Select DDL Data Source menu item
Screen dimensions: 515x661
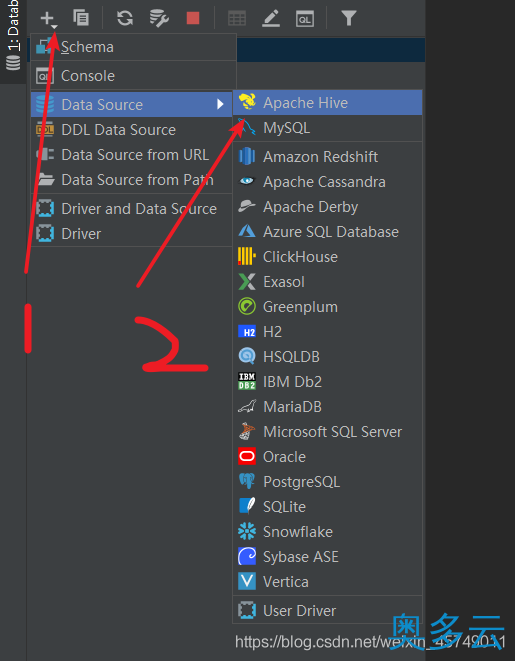pyautogui.click(x=131, y=130)
